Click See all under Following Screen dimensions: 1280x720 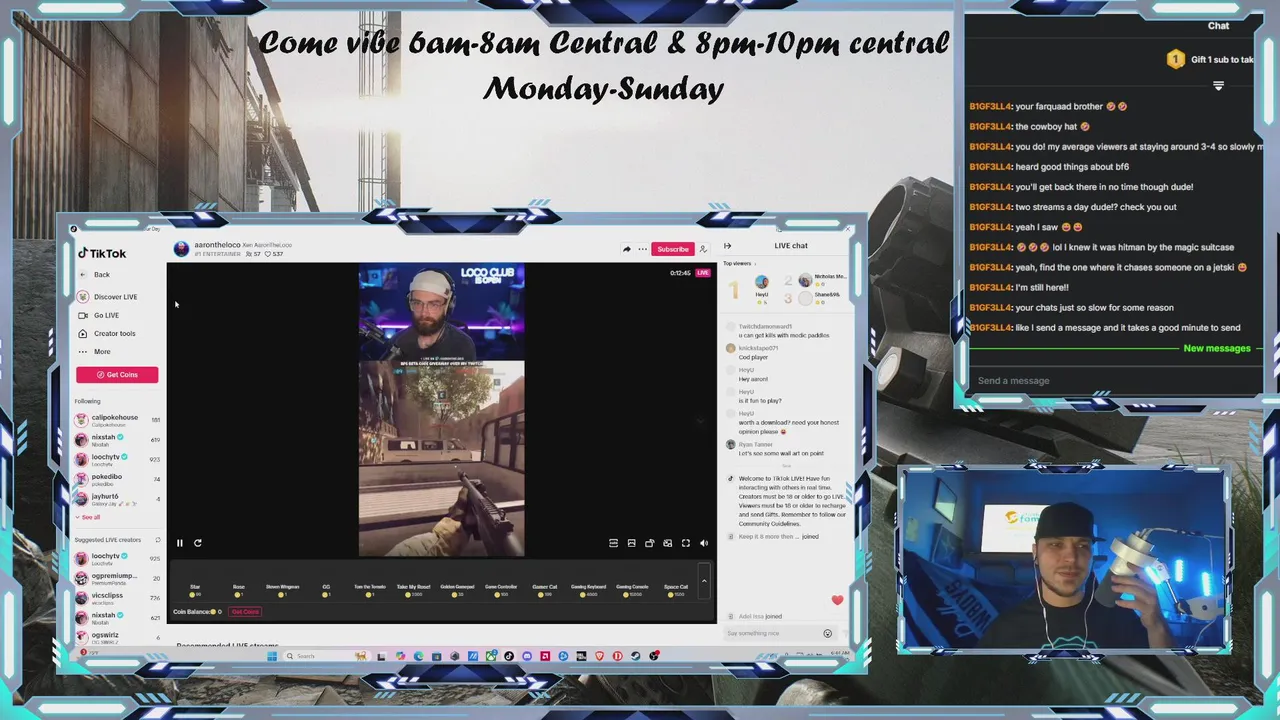pos(89,518)
